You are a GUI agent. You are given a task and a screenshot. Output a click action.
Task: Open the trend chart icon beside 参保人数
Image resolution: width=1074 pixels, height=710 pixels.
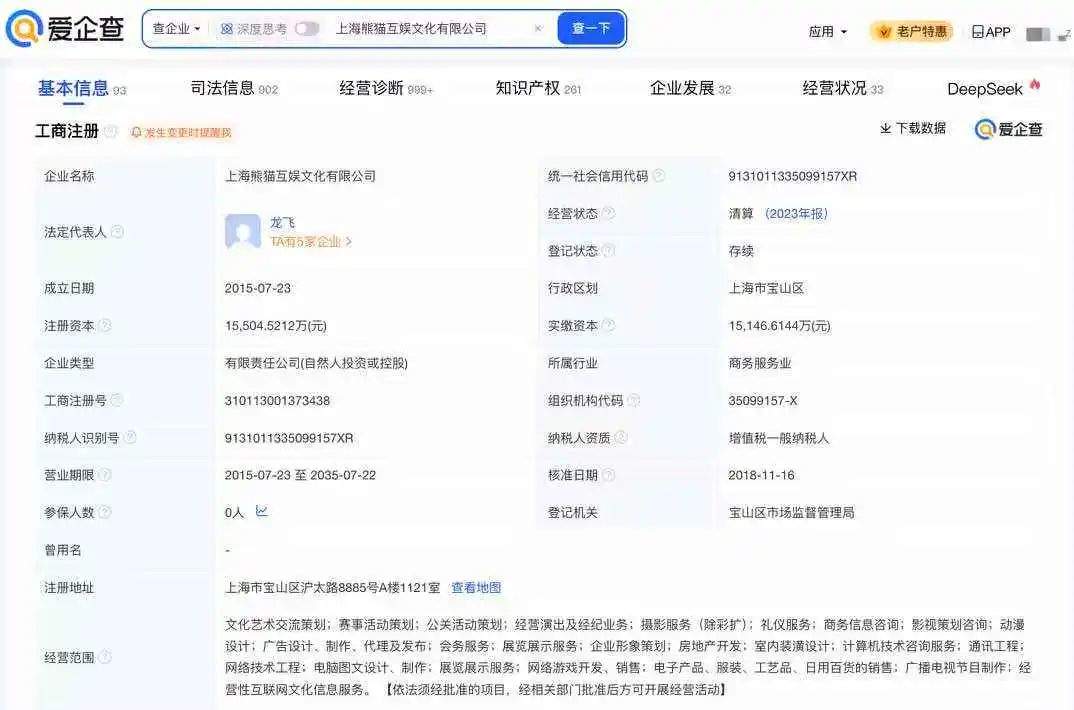[263, 512]
